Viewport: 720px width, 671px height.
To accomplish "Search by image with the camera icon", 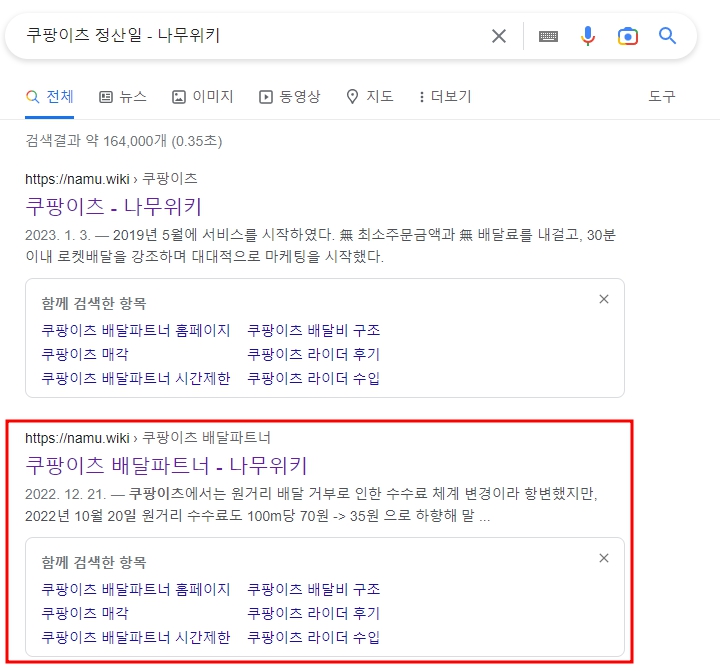I will [628, 36].
